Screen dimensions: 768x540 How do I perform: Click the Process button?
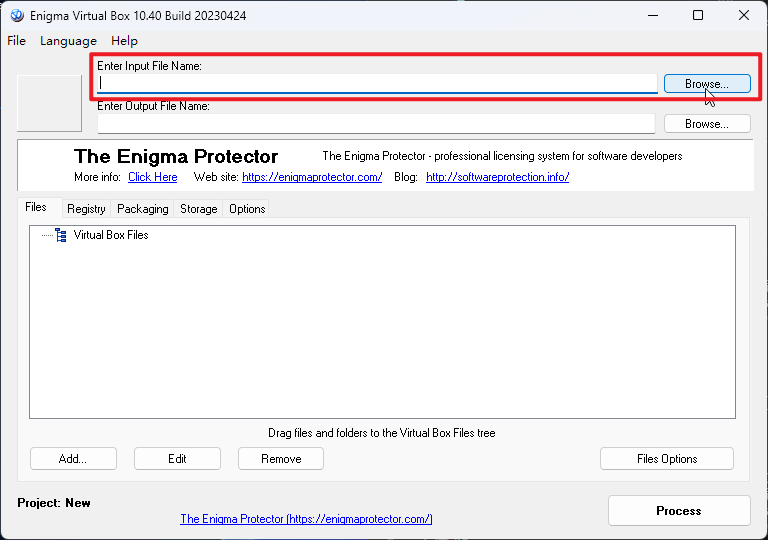(x=679, y=511)
